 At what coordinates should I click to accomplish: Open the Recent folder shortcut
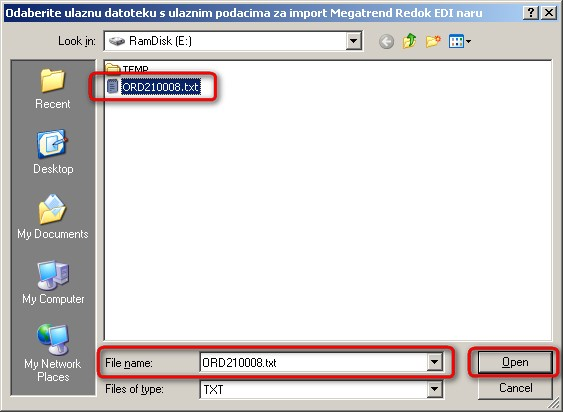tap(53, 89)
